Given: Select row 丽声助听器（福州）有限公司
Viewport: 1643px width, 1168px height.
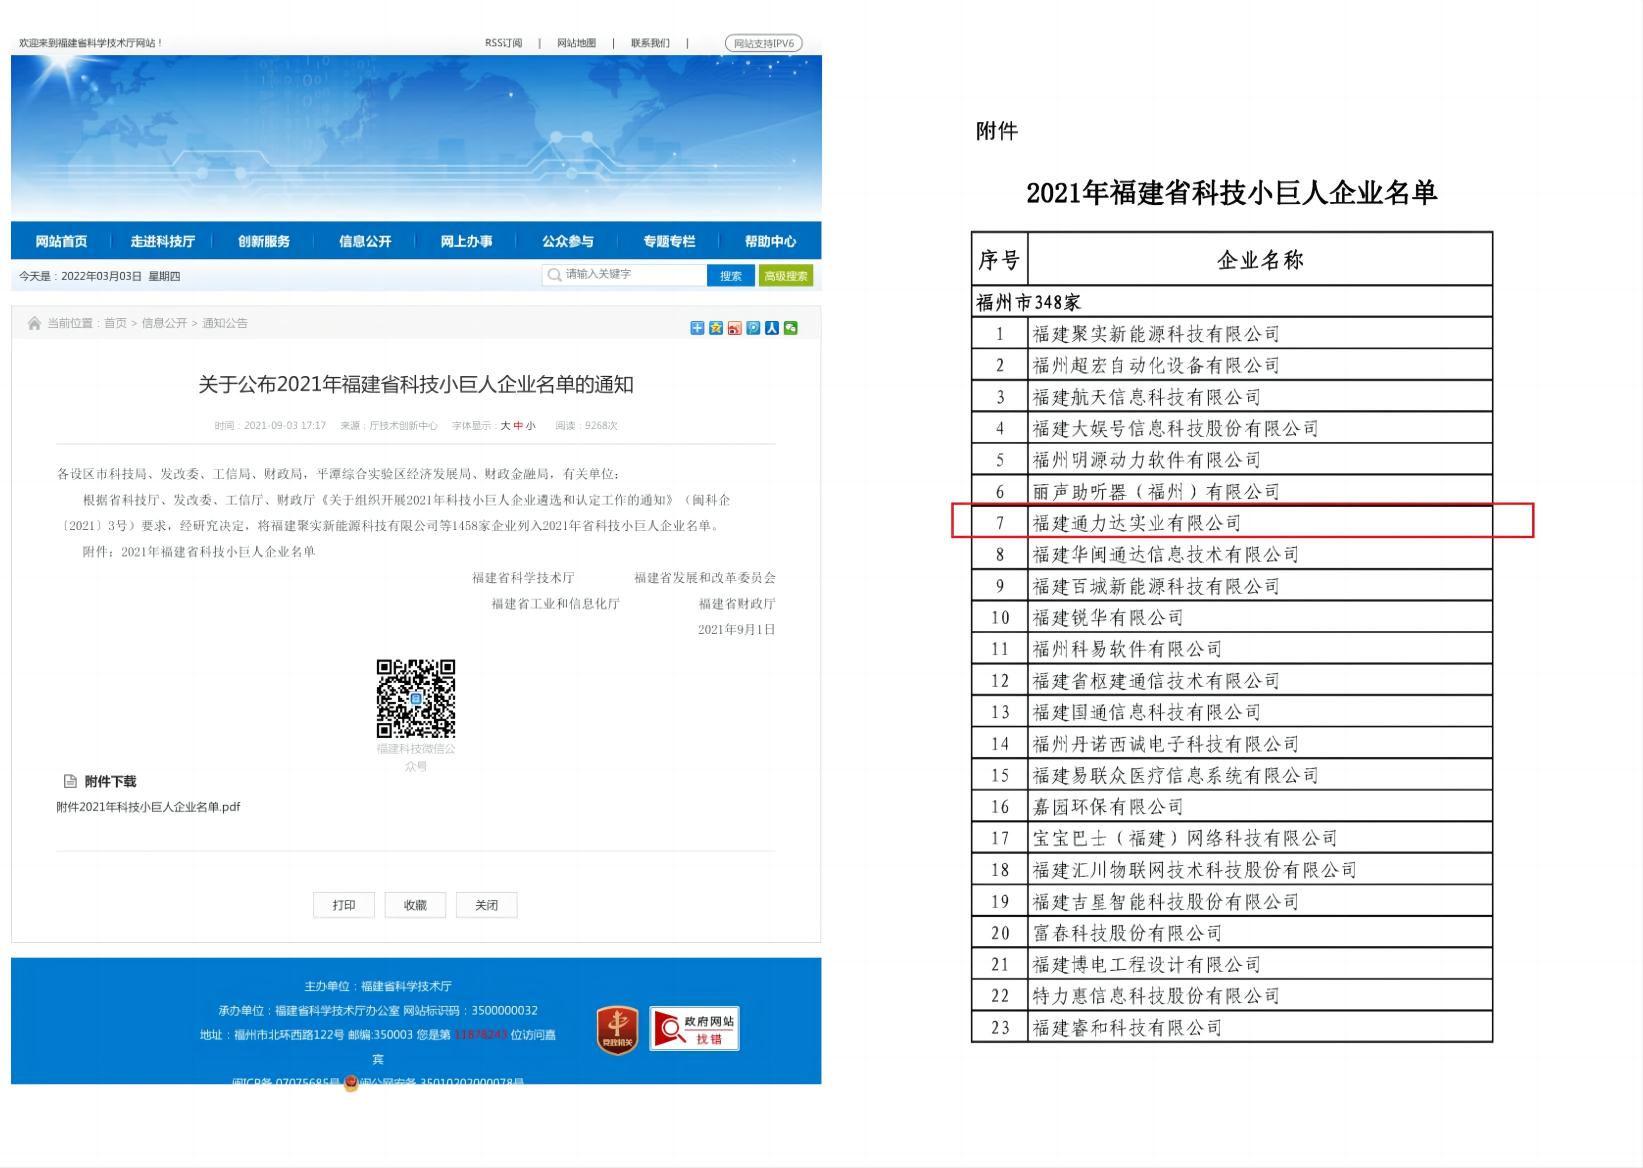Looking at the screenshot, I should pos(1232,492).
